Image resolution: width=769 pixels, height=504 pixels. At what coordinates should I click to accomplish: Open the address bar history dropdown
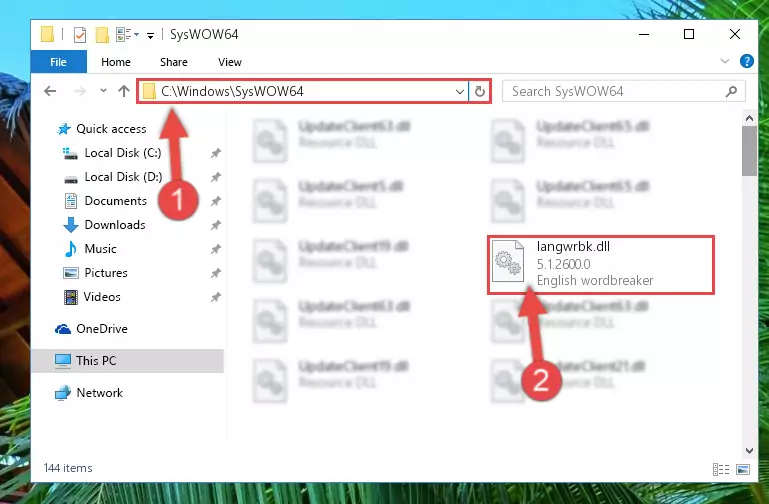coord(460,92)
